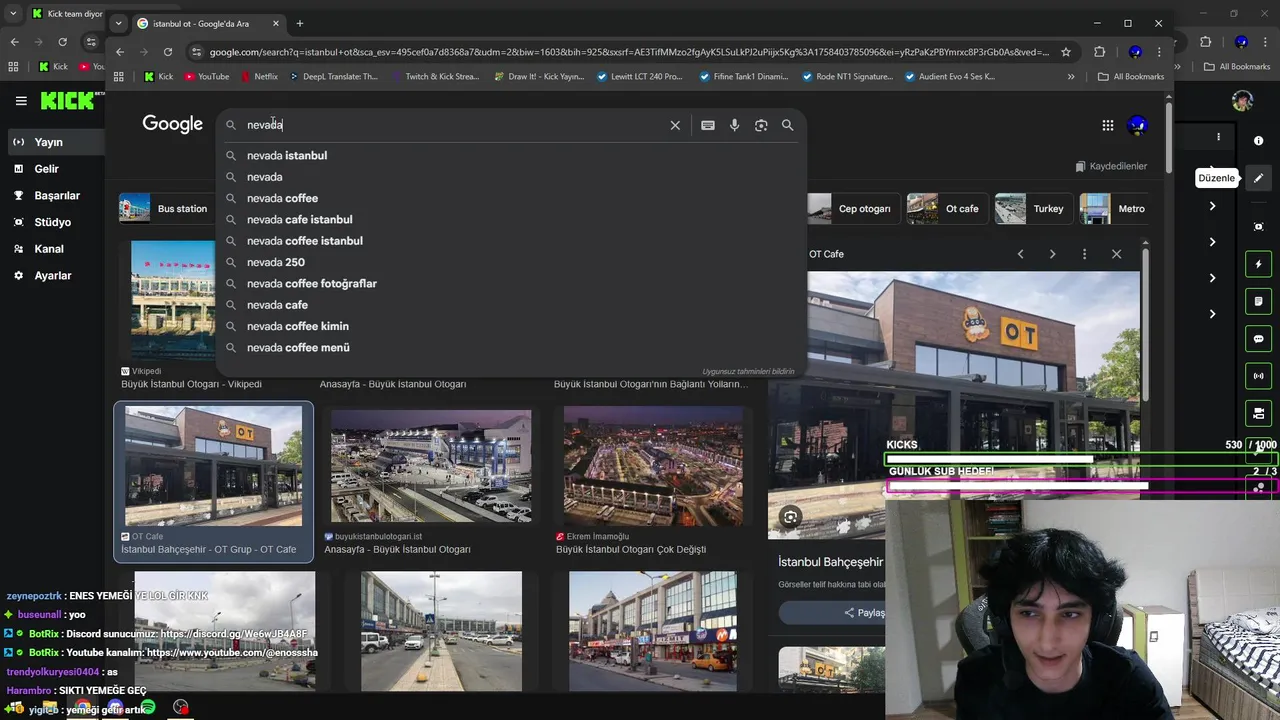Viewport: 1280px width, 720px height.
Task: Click the Kaydedilenler link
Action: point(1111,166)
